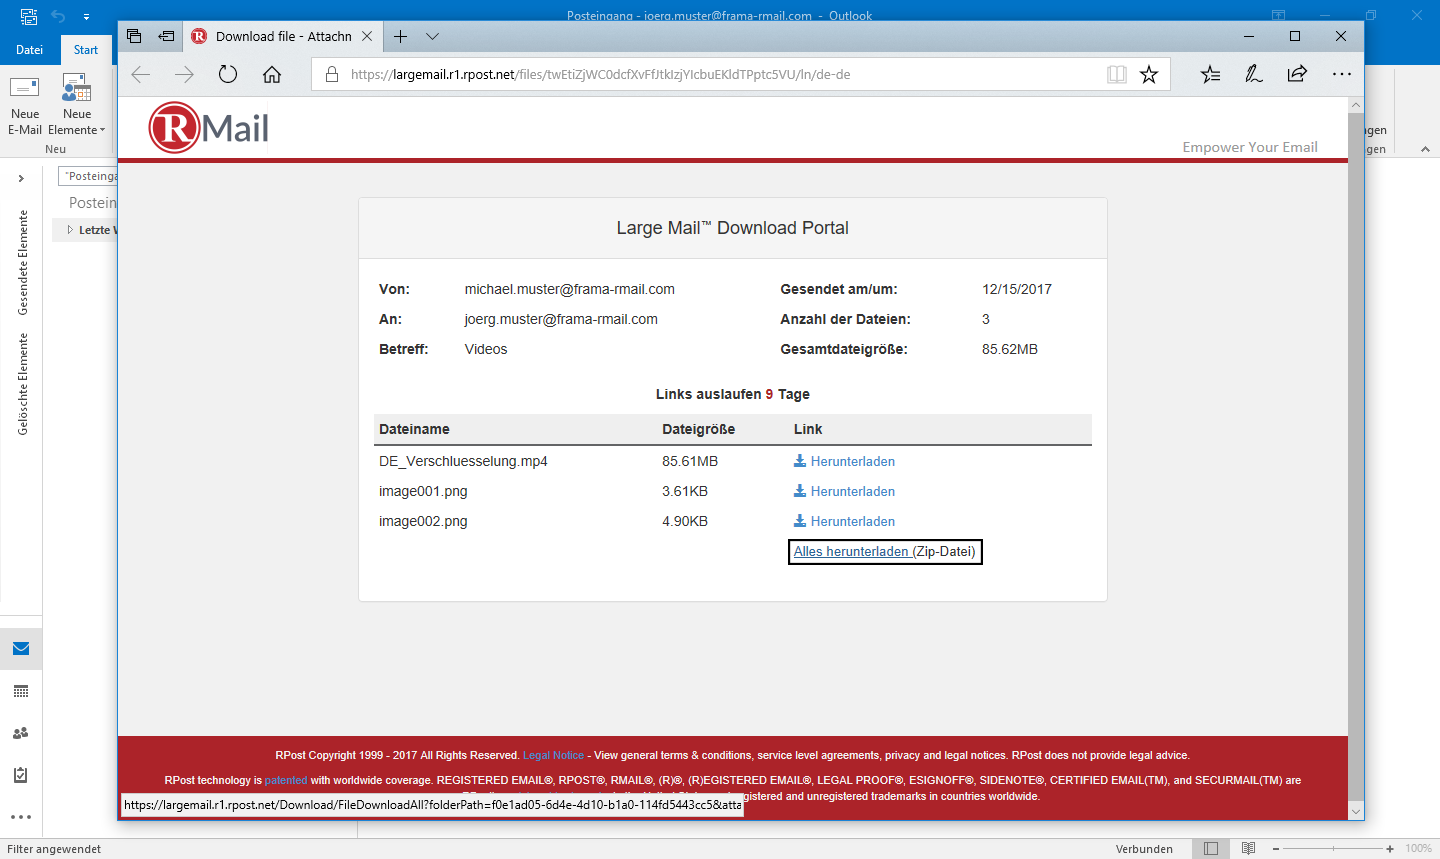Image resolution: width=1440 pixels, height=859 pixels.
Task: Create Neue E-Mail in Outlook
Action: click(x=25, y=105)
